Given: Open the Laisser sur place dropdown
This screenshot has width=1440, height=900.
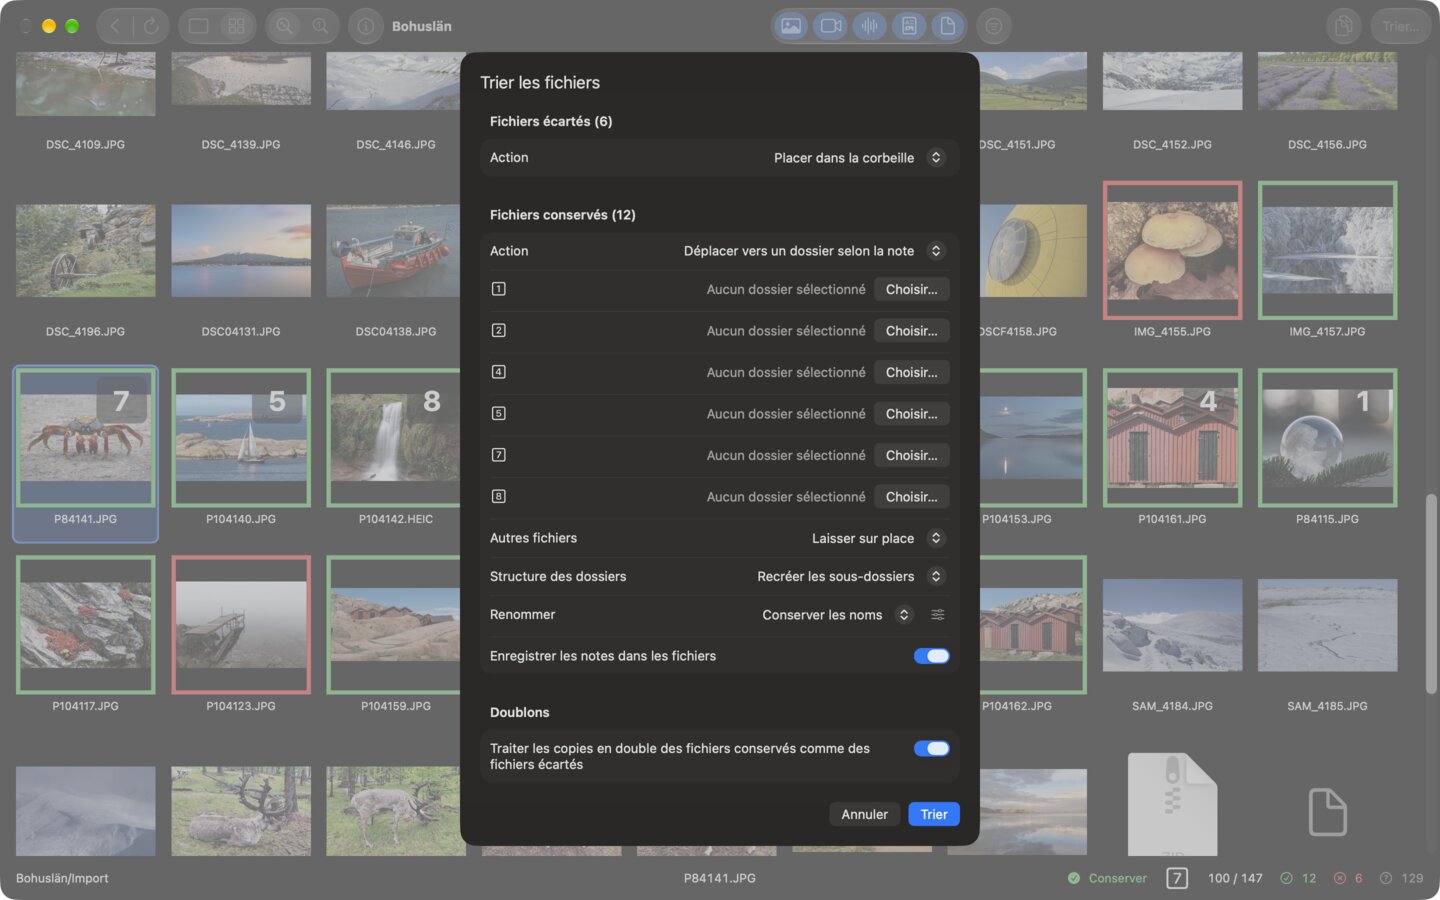Looking at the screenshot, I should click(x=878, y=538).
